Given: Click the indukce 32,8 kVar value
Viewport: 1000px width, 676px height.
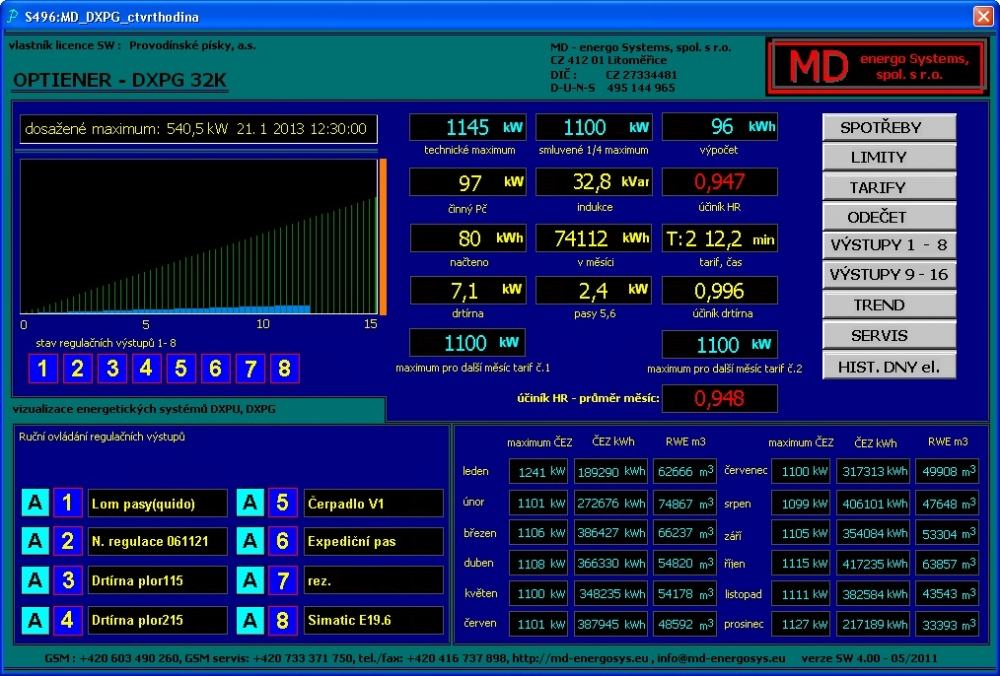Looking at the screenshot, I should coord(594,182).
